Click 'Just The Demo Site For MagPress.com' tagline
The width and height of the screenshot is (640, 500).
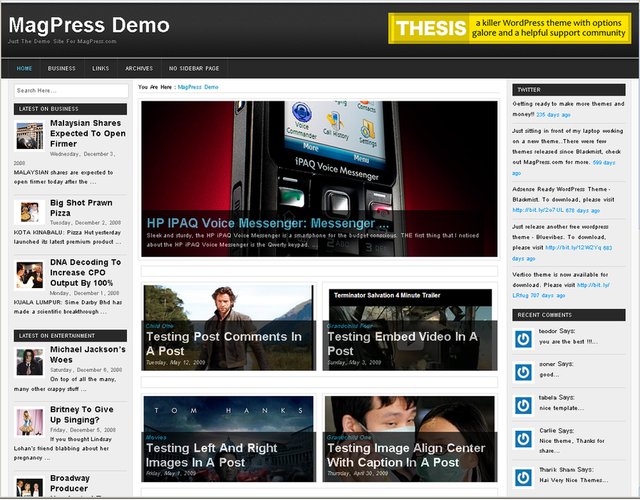(62, 41)
